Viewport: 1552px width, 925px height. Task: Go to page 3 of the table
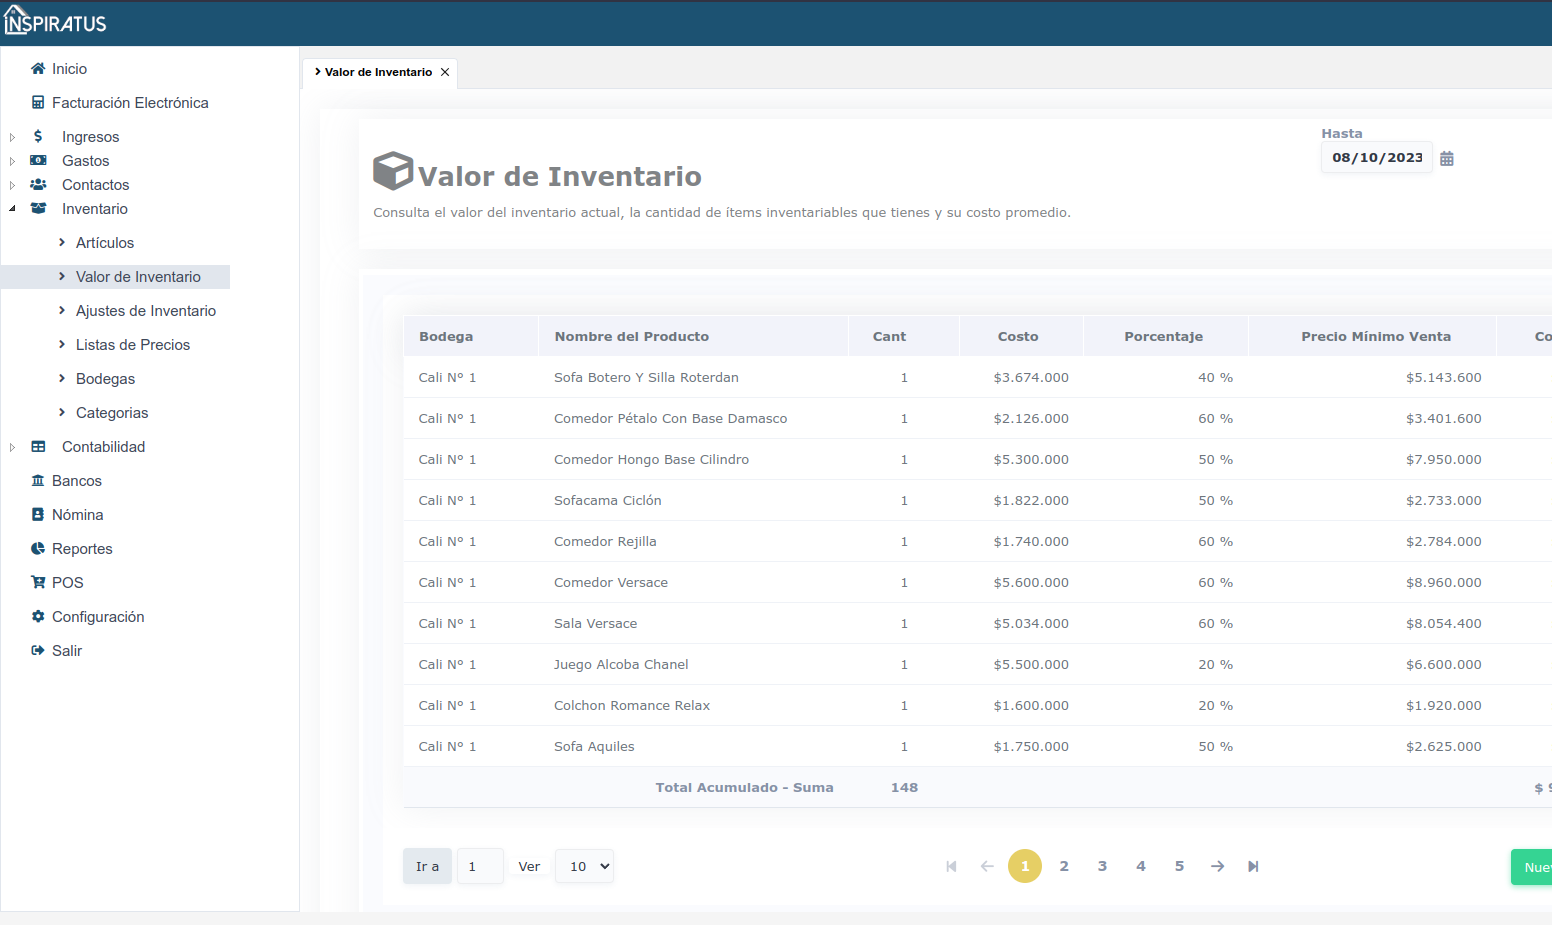pos(1102,866)
